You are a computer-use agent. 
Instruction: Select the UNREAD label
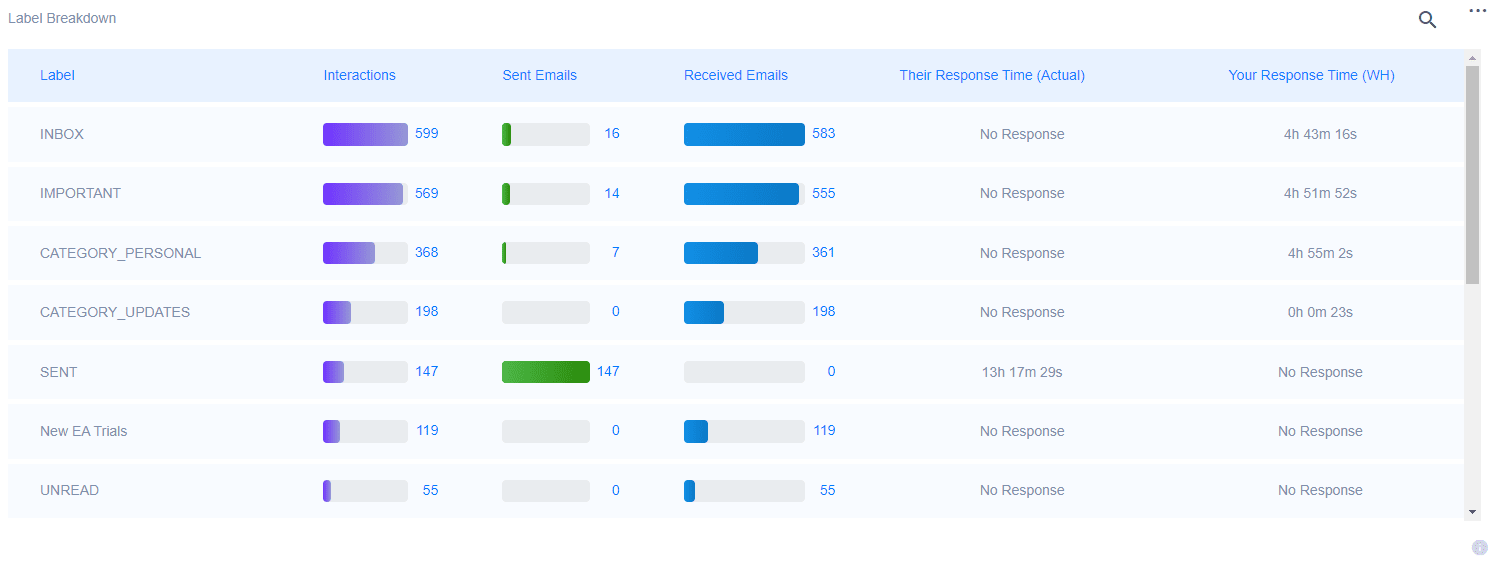69,490
